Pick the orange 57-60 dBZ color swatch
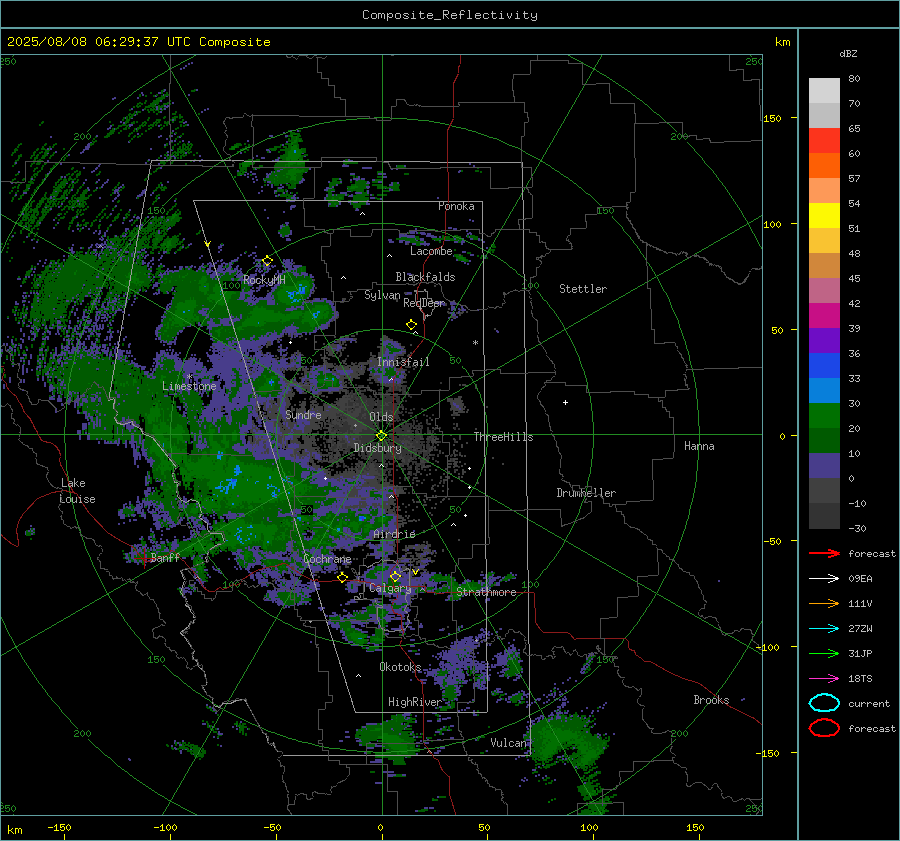The image size is (900, 841). (824, 165)
